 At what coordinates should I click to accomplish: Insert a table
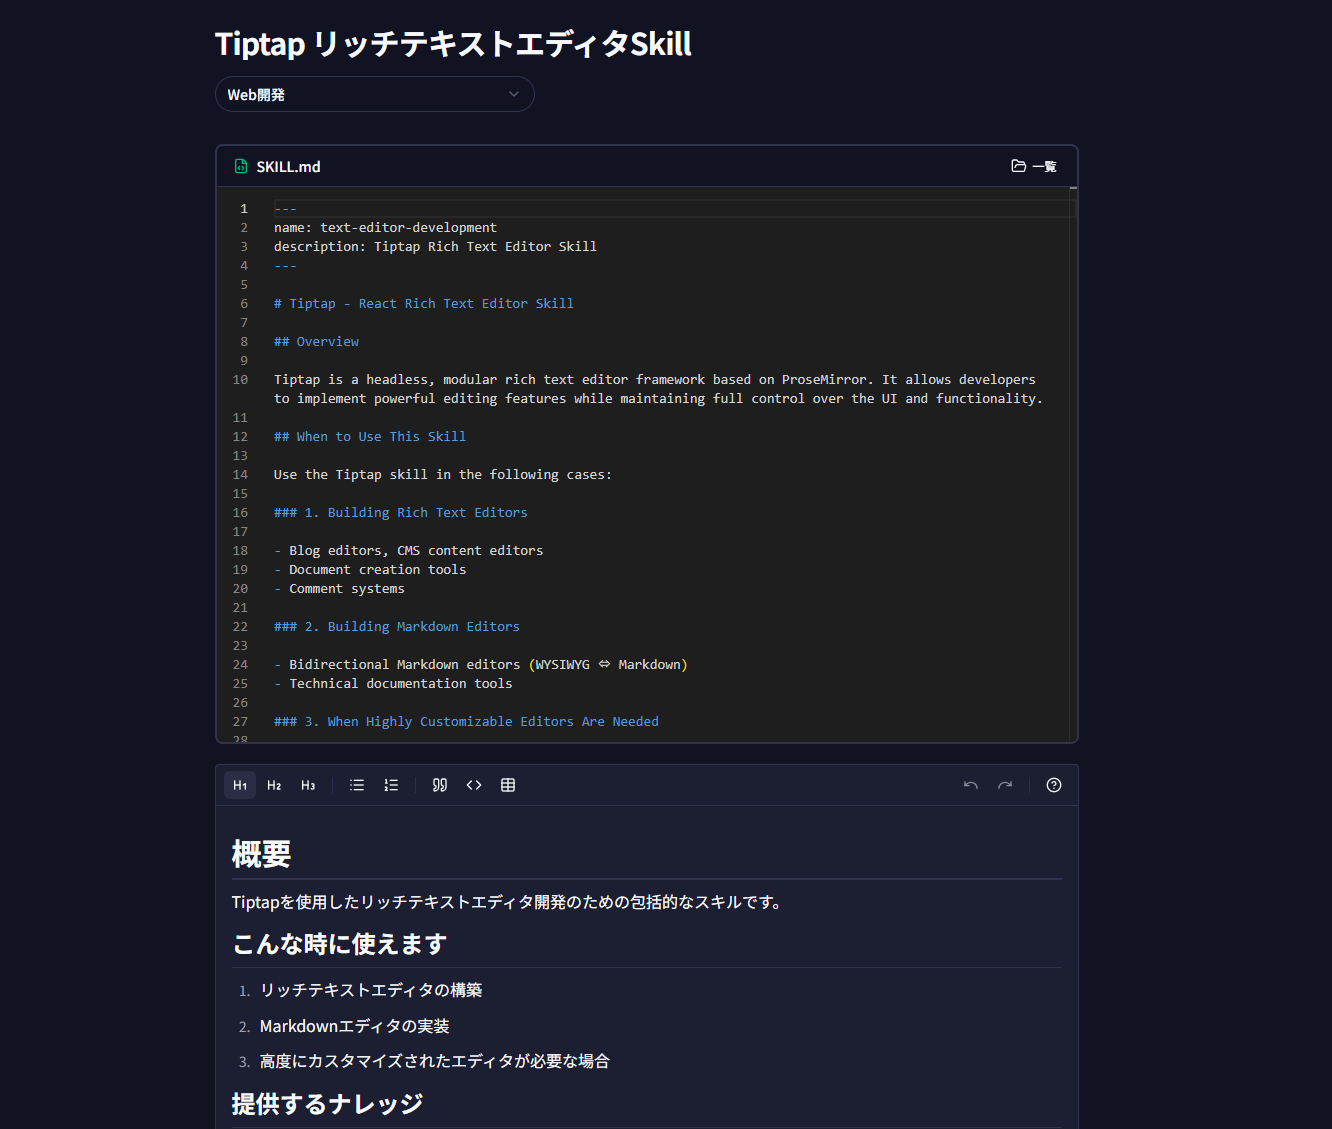508,785
